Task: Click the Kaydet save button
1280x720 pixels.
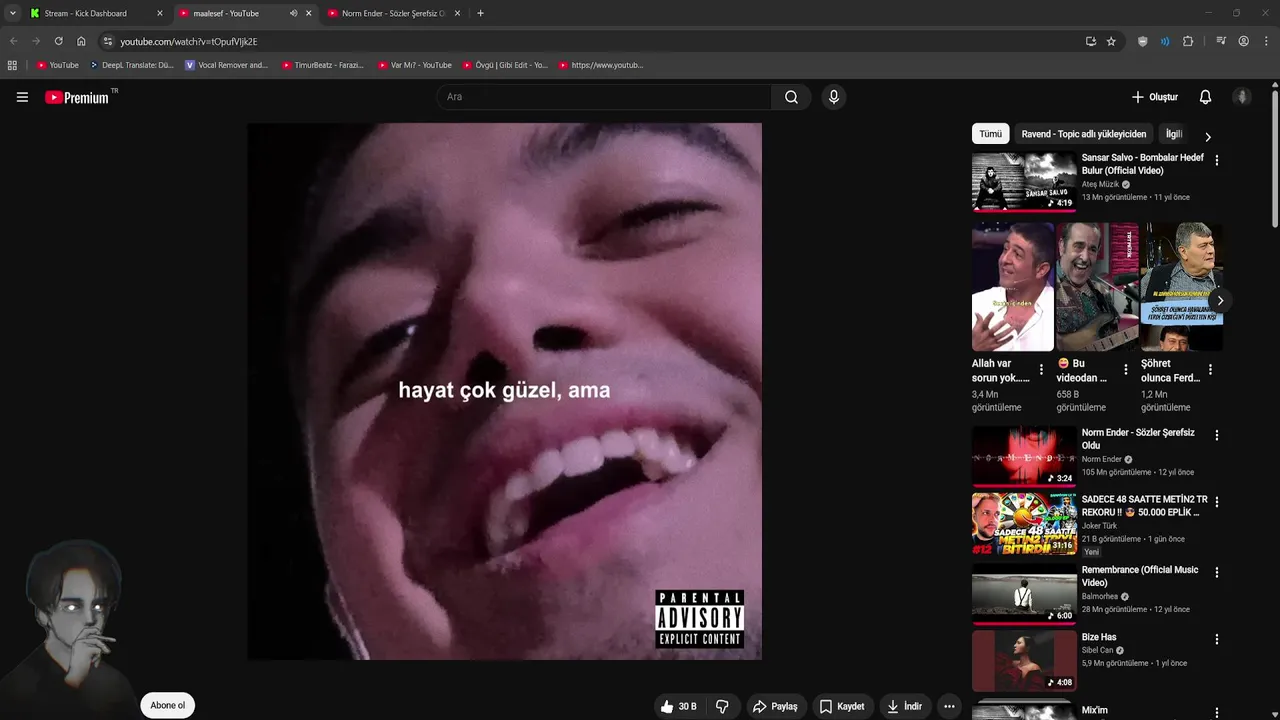Action: pyautogui.click(x=842, y=706)
